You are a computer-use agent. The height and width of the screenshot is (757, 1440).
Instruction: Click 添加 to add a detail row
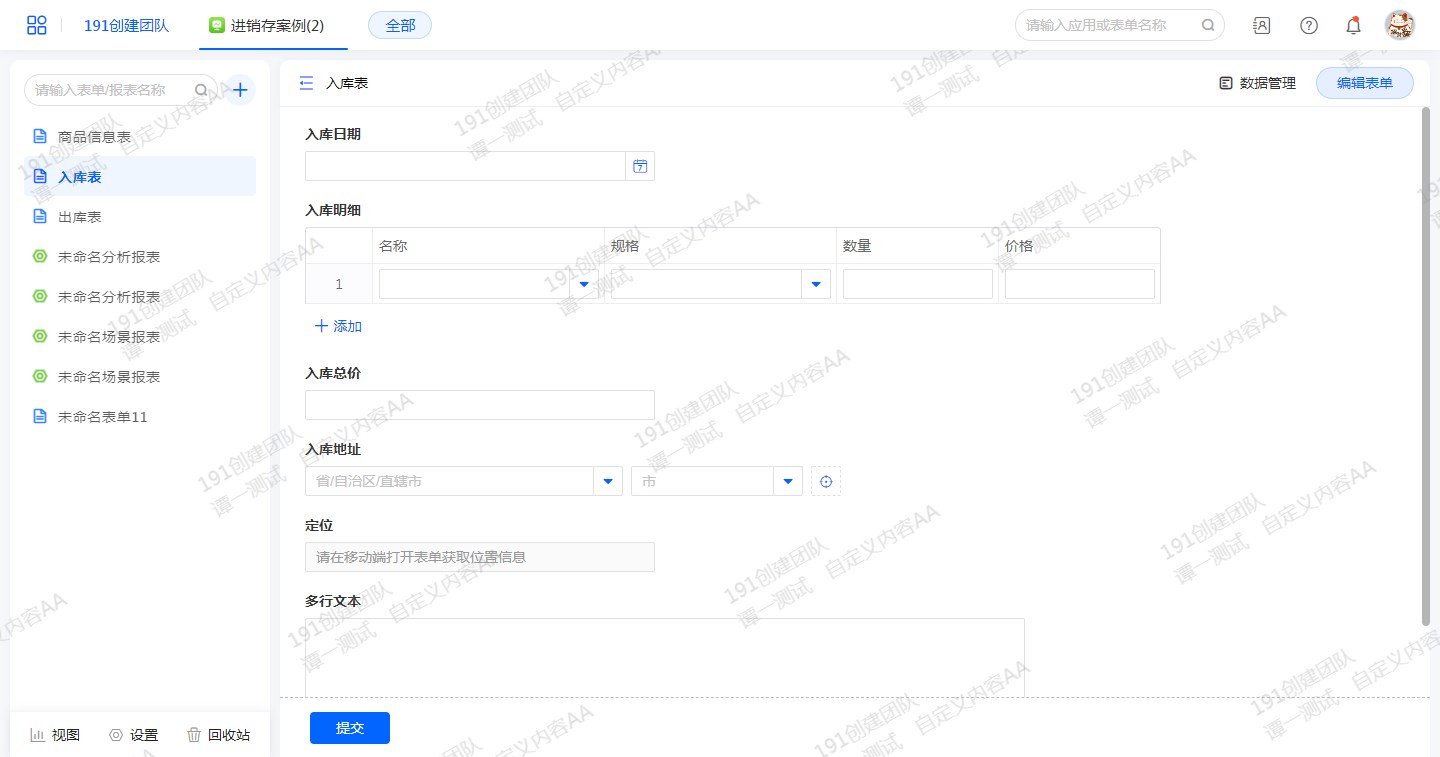click(338, 327)
